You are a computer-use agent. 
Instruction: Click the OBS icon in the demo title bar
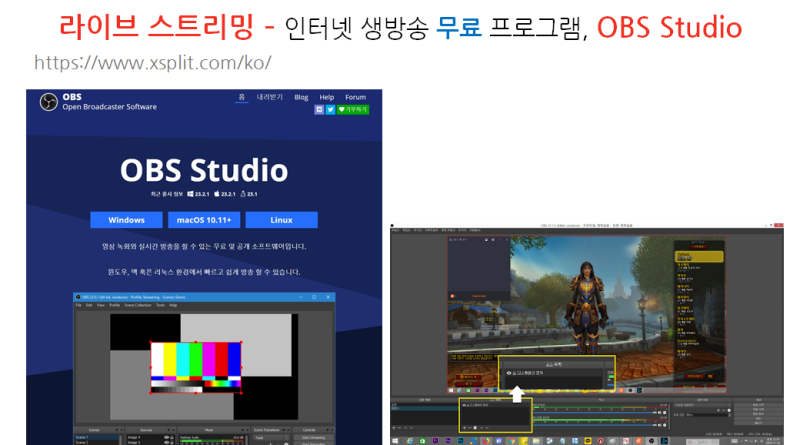(78, 297)
